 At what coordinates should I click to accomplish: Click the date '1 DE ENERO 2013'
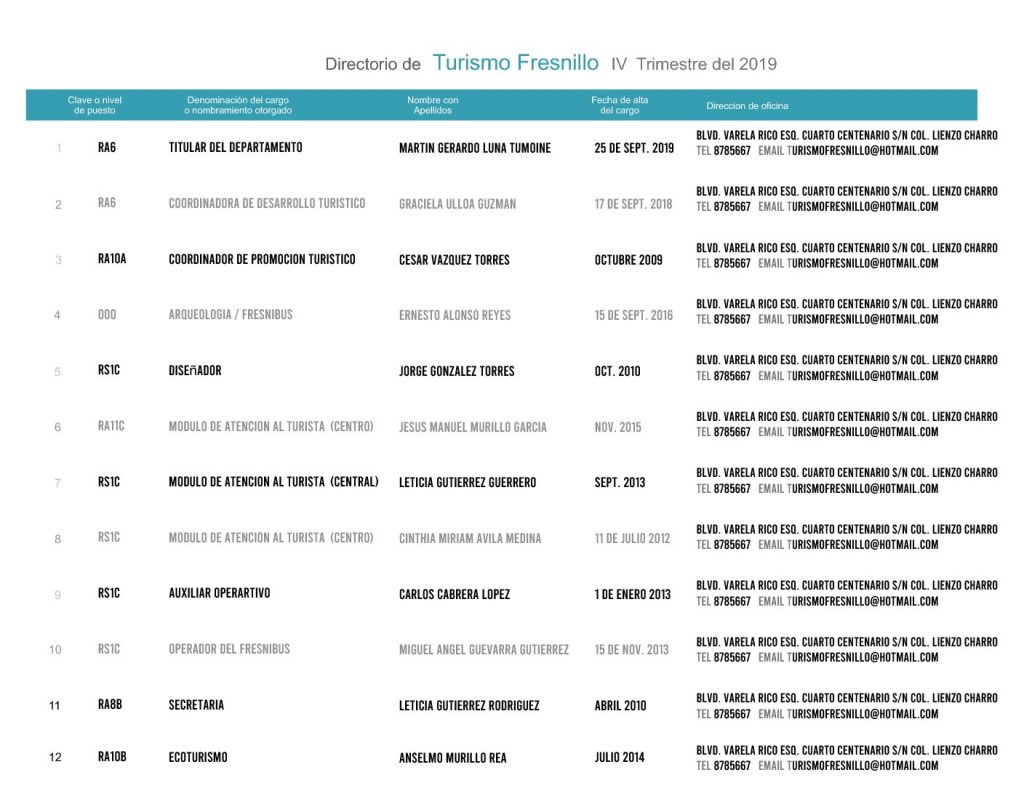tap(632, 594)
